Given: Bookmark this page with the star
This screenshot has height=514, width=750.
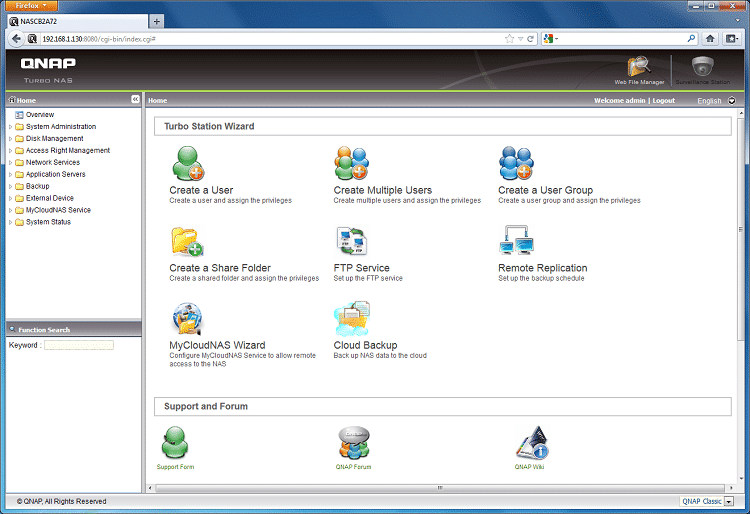Looking at the screenshot, I should click(509, 39).
